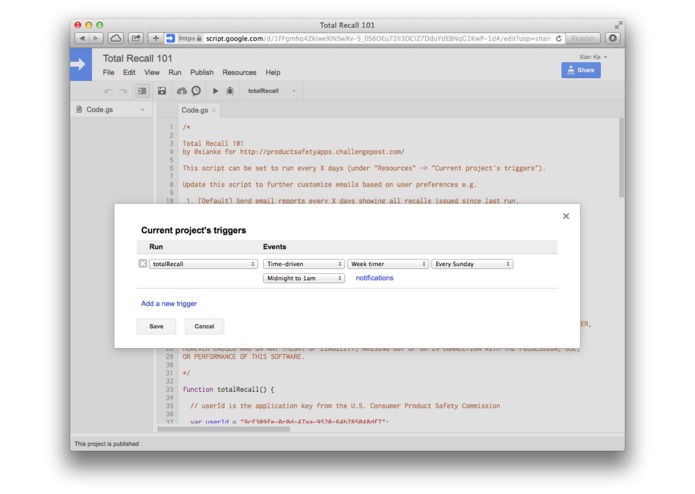The image size is (695, 494).
Task: Click the Reader button in address bar
Action: (x=583, y=39)
